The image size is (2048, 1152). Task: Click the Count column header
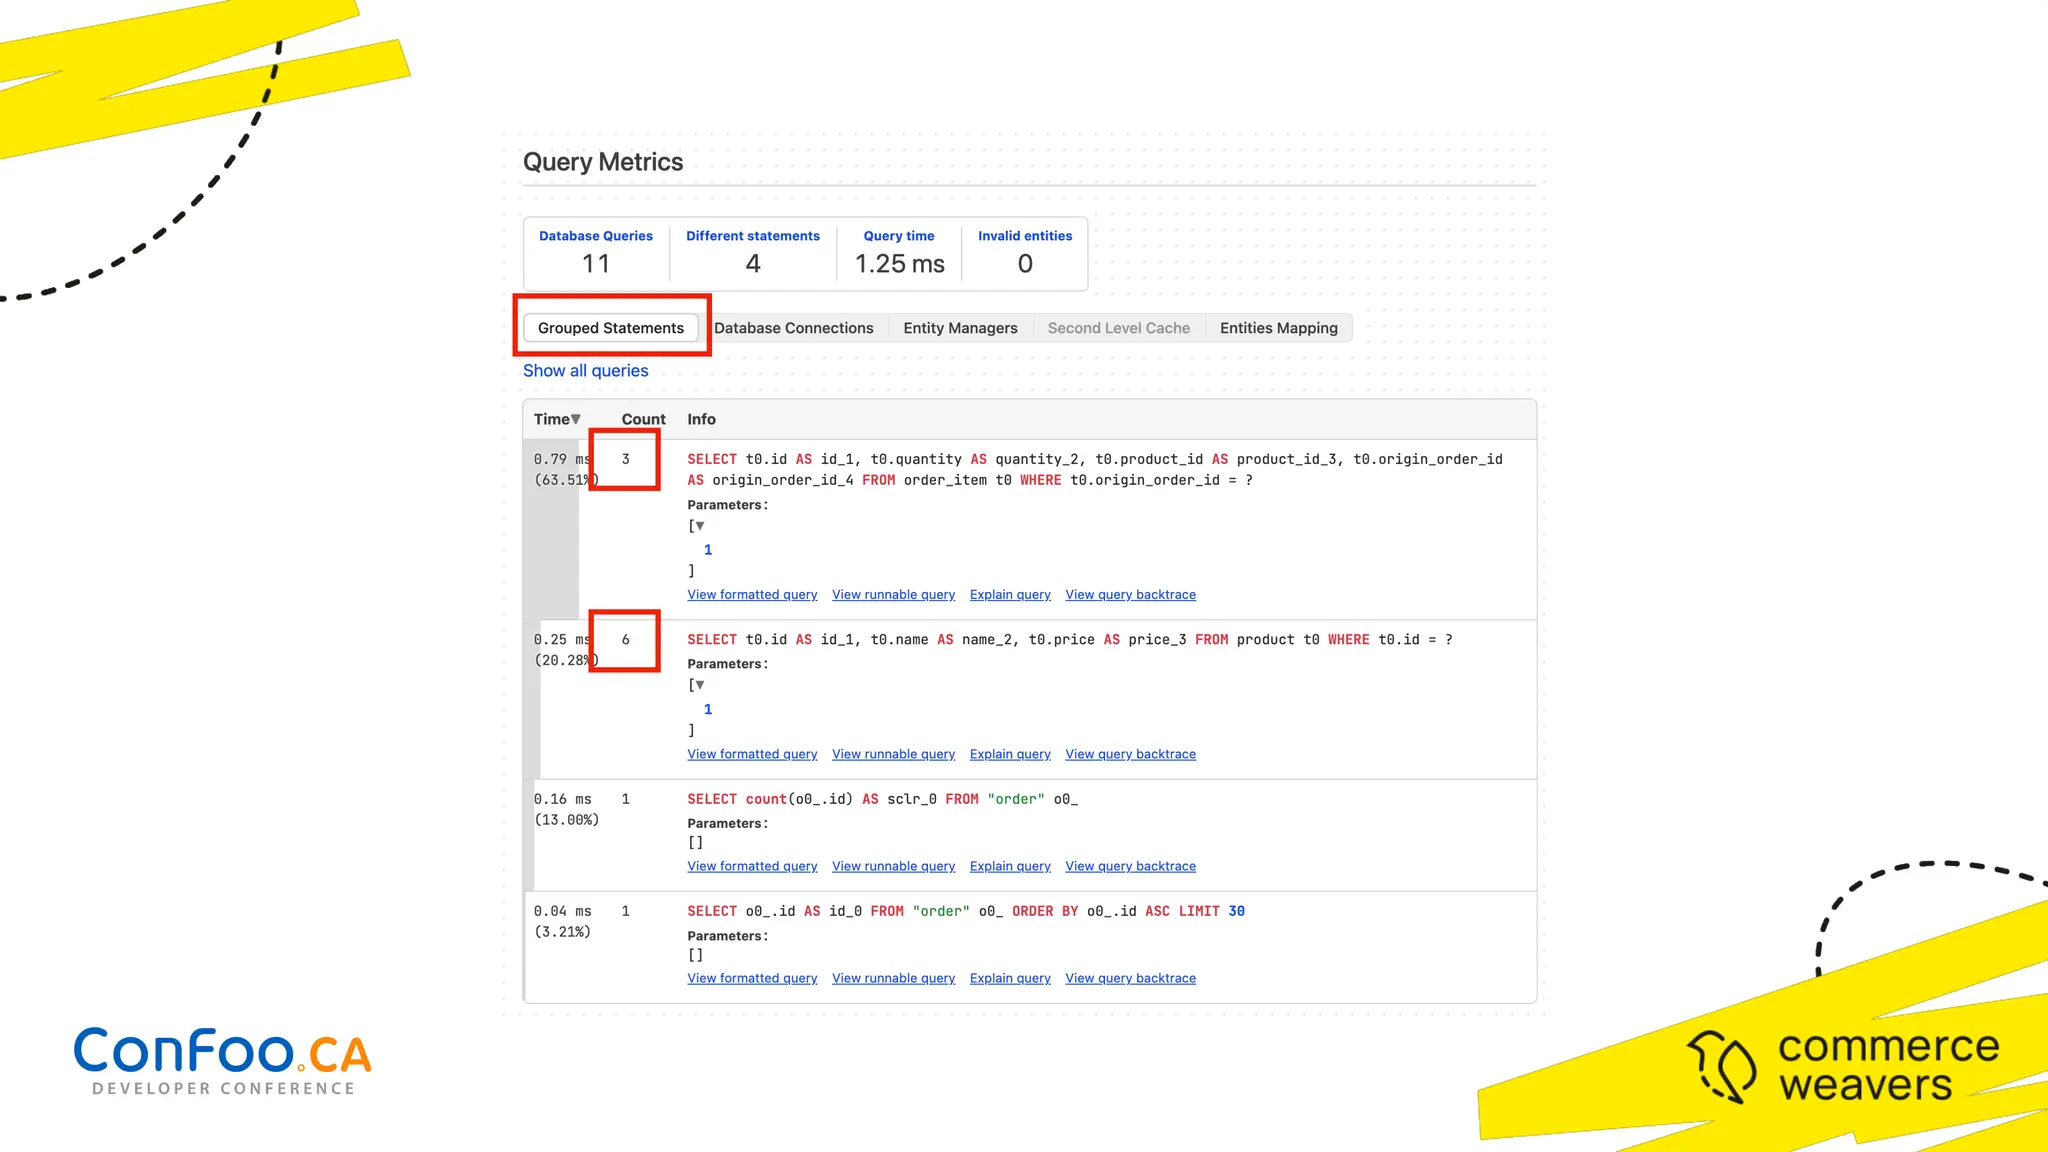[x=643, y=419]
